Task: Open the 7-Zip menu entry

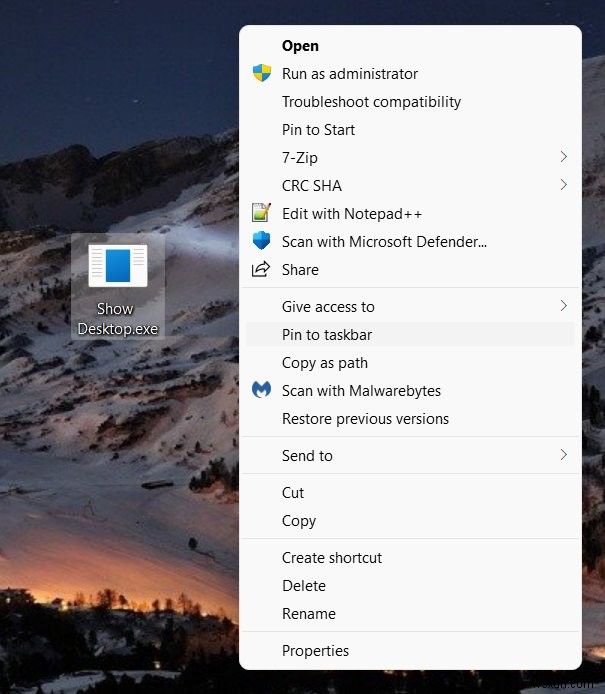Action: pos(410,158)
